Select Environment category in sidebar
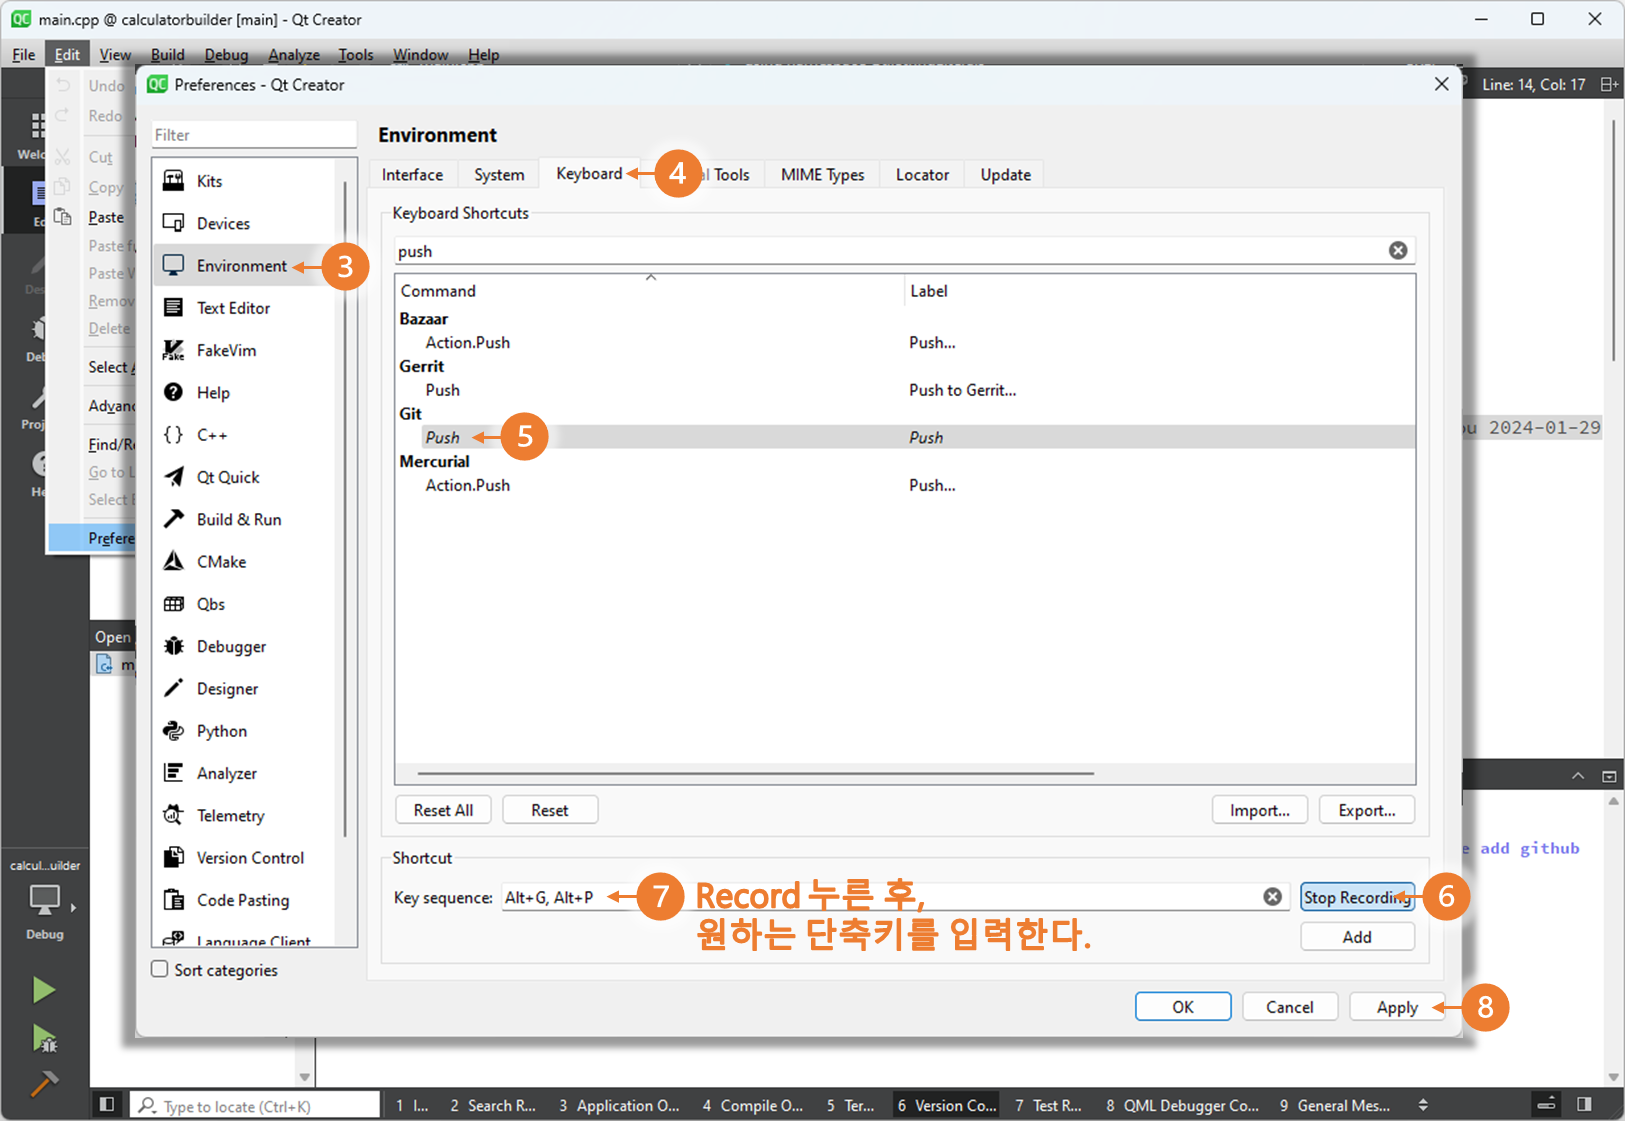The height and width of the screenshot is (1121, 1625). pyautogui.click(x=247, y=266)
